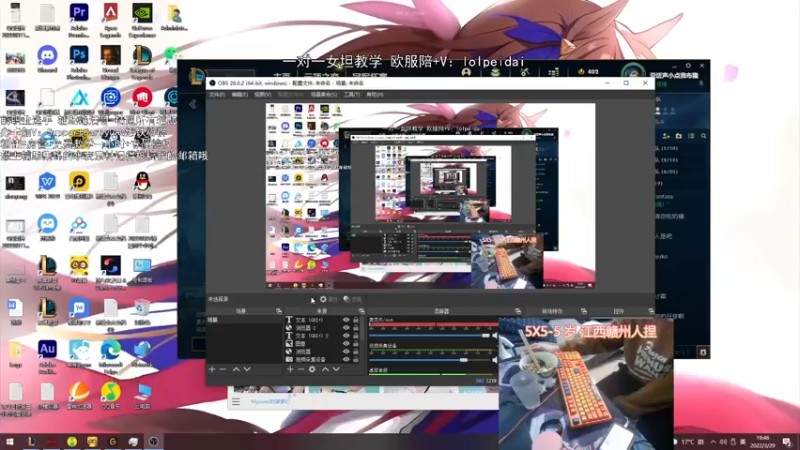This screenshot has height=450, width=800.
Task: Open Discord desktop shortcut
Action: [x=47, y=58]
